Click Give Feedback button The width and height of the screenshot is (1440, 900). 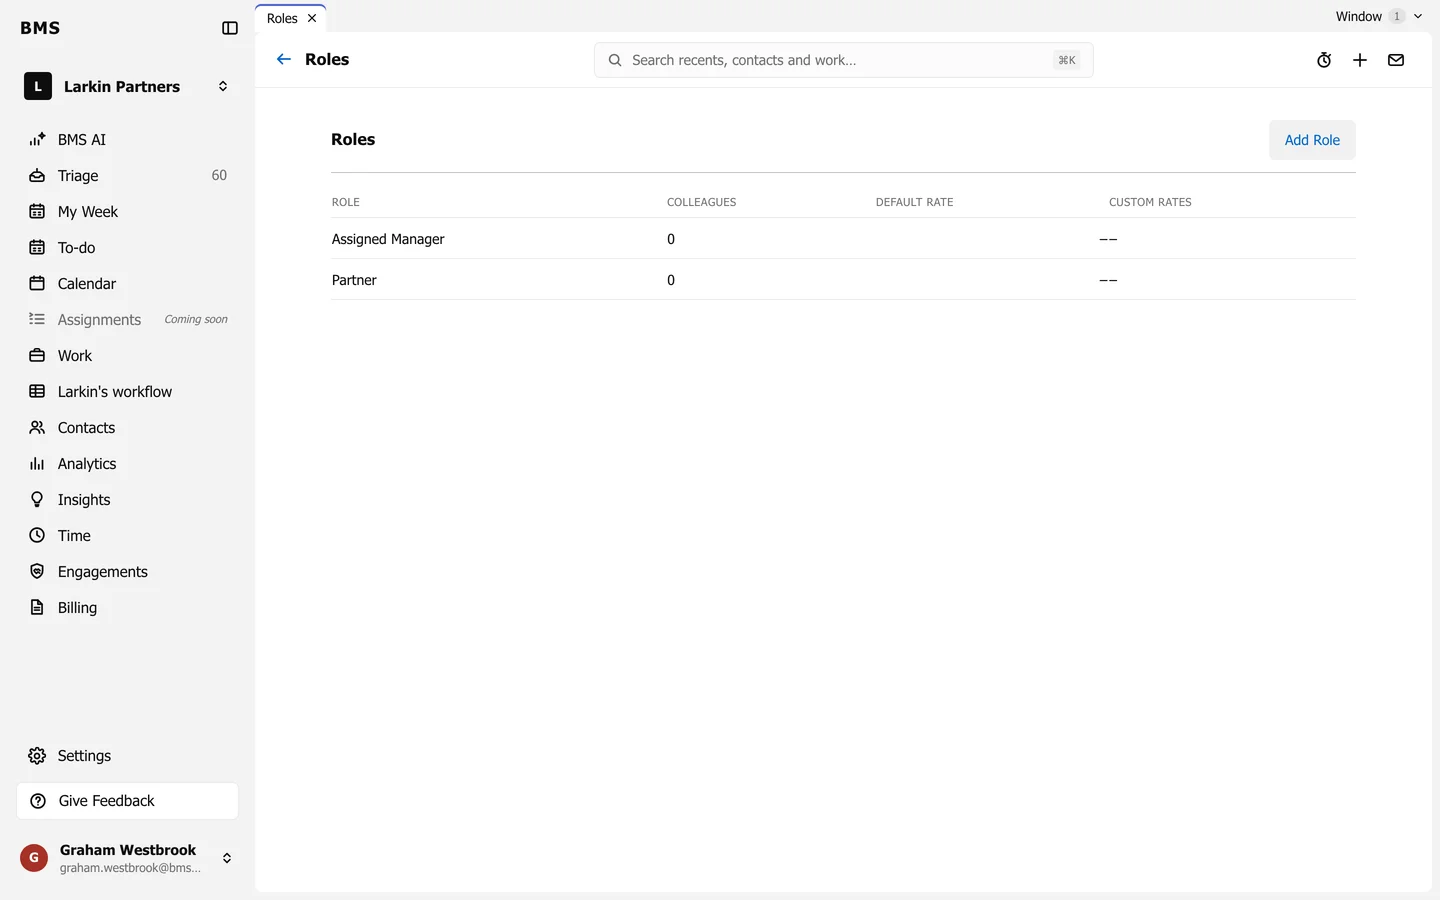pyautogui.click(x=128, y=801)
